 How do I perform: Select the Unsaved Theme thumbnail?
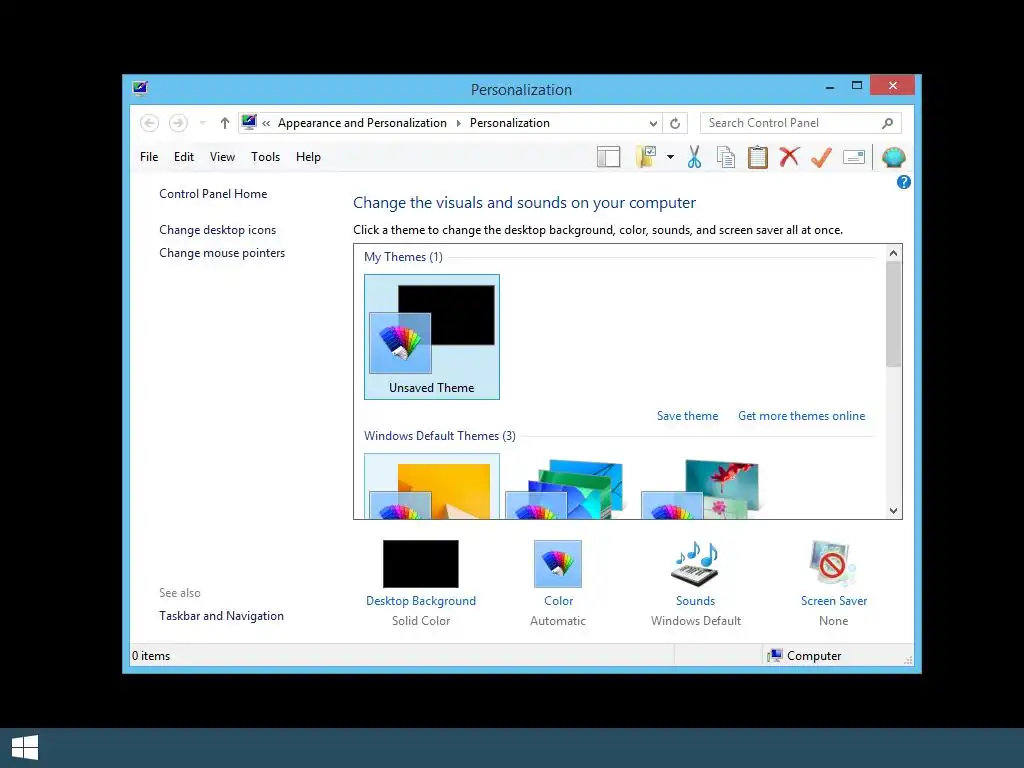(432, 337)
